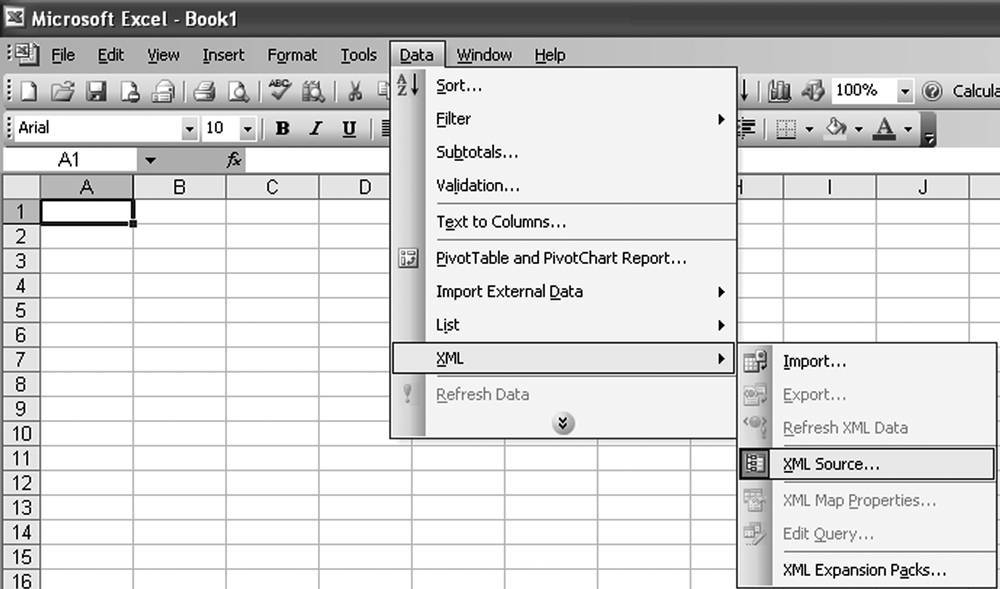Choose Text to Columns... entry
This screenshot has width=1000, height=589.
coord(564,222)
